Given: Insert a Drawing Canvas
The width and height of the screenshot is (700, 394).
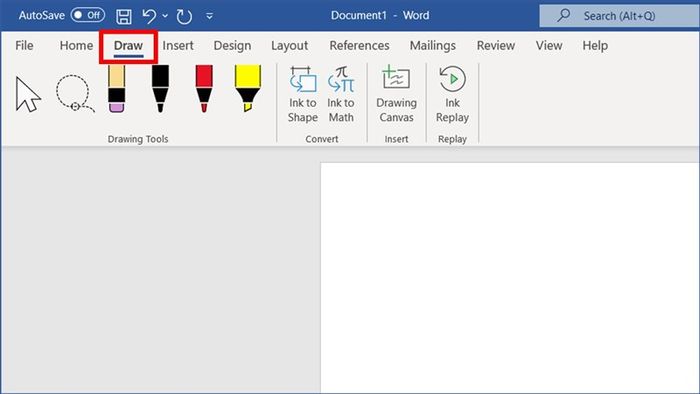Looking at the screenshot, I should point(396,95).
